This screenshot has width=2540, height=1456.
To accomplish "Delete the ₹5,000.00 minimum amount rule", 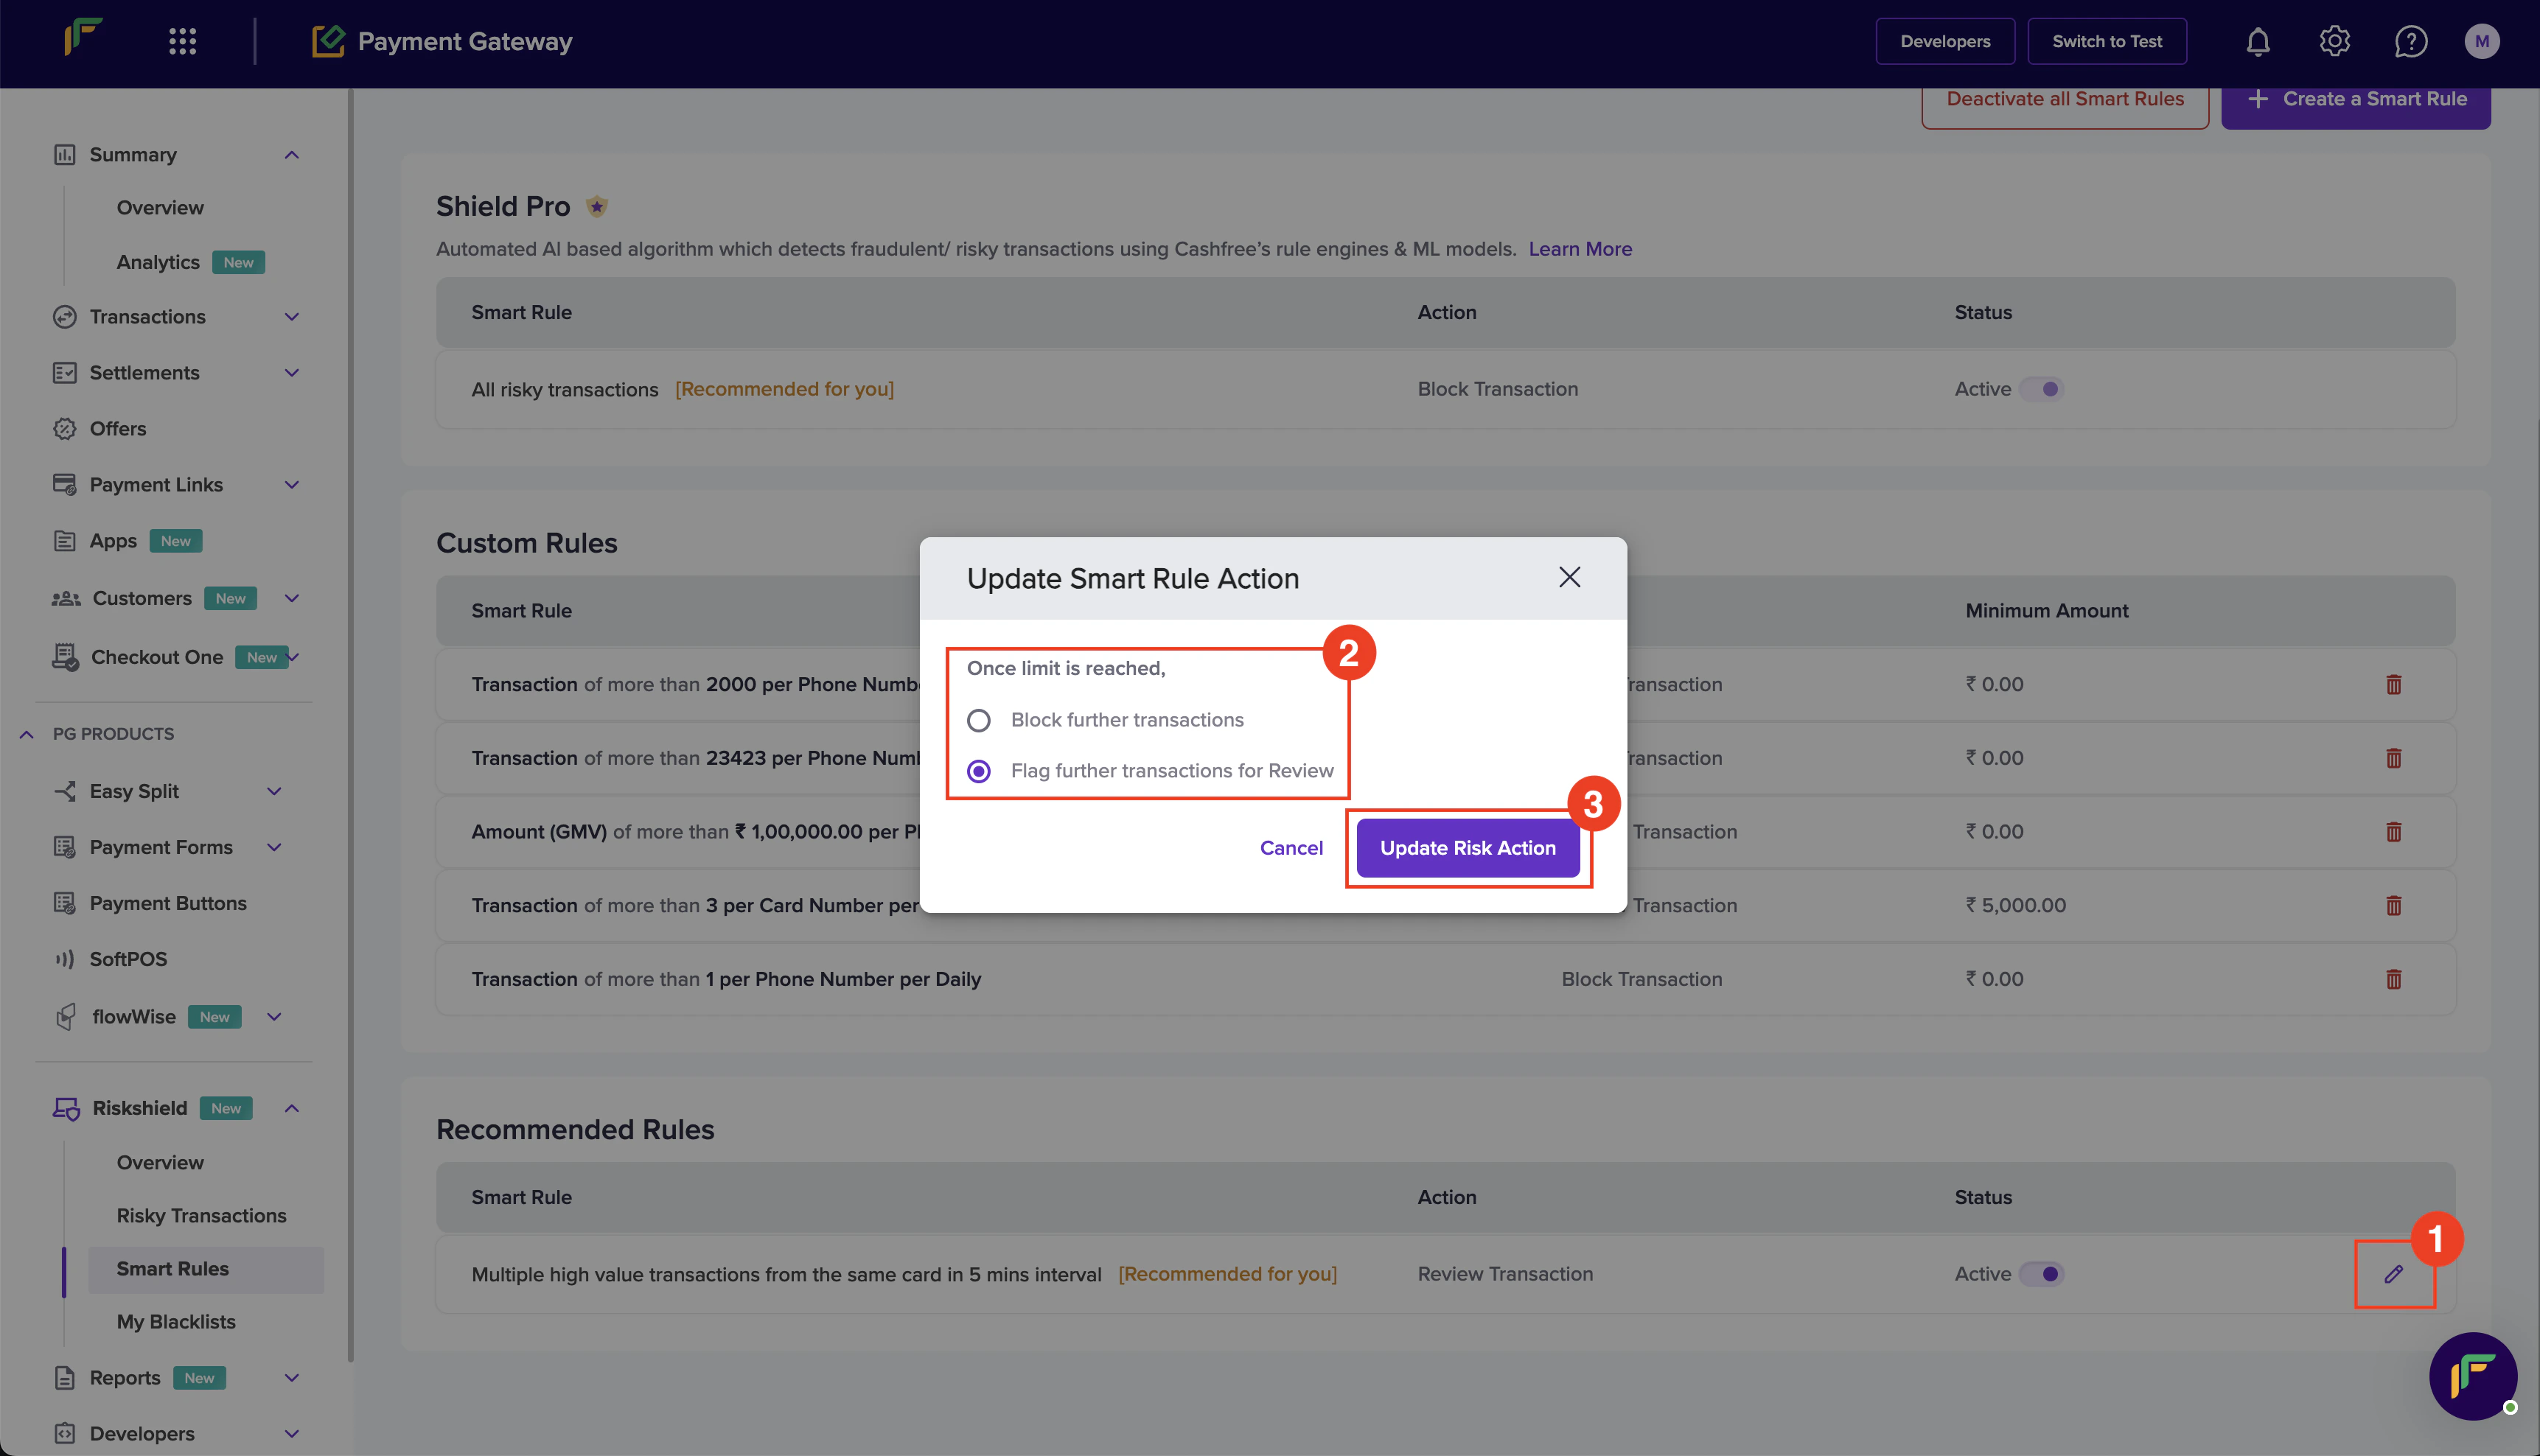I will pyautogui.click(x=2393, y=905).
